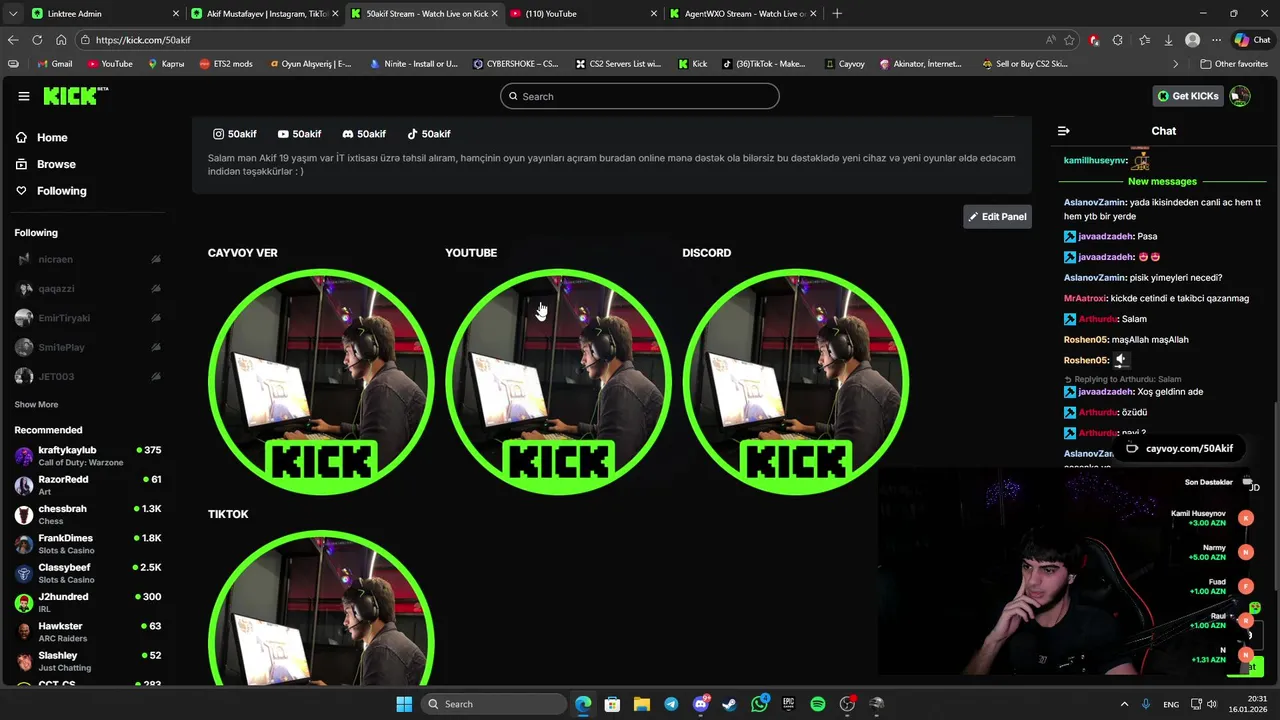The height and width of the screenshot is (720, 1280).
Task: Open kraftykaylub recommended channel
Action: 87,456
